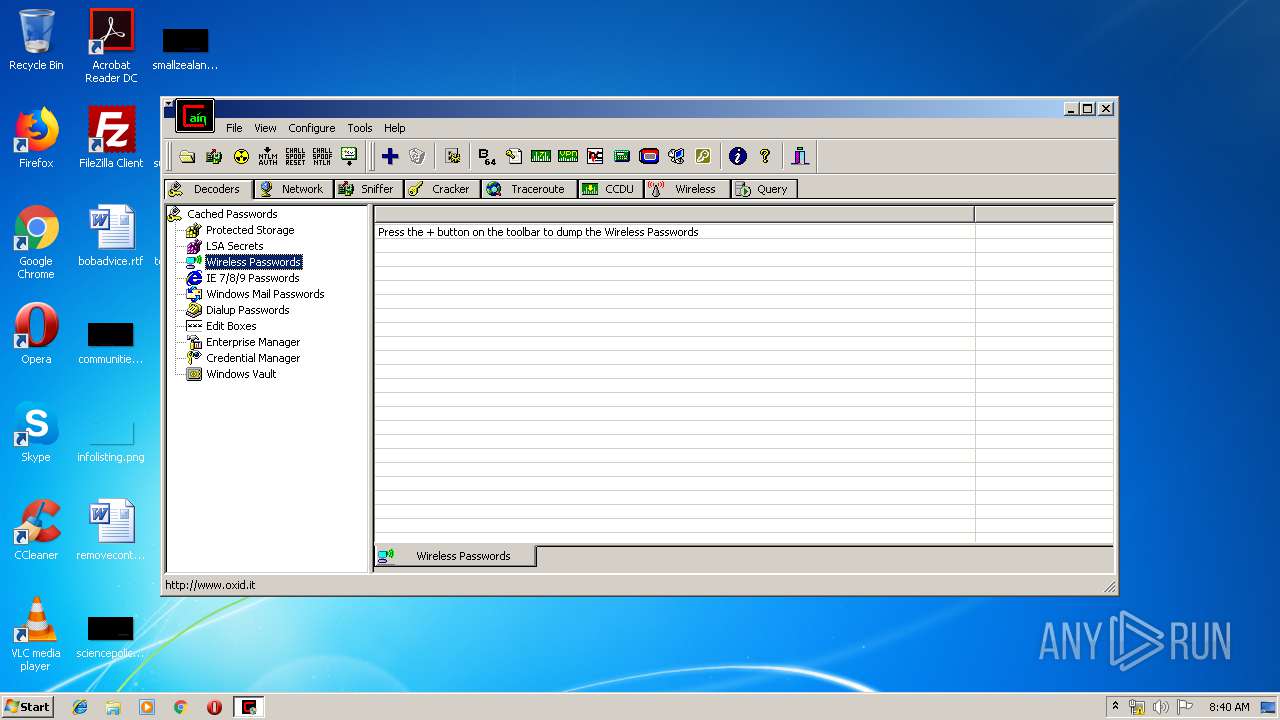Click the bottom Wireless Passwords tab
This screenshot has width=1280, height=720.
tap(455, 556)
